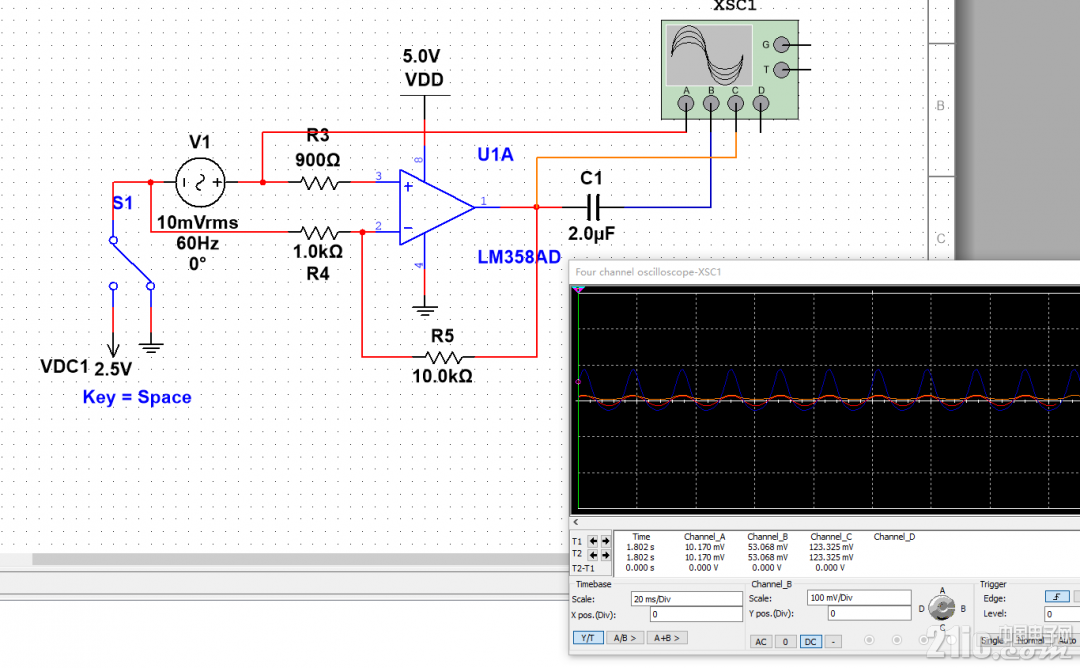Screen dimensions: 1080x668
Task: Select the ground symbol below the op-amp
Action: coord(425,309)
